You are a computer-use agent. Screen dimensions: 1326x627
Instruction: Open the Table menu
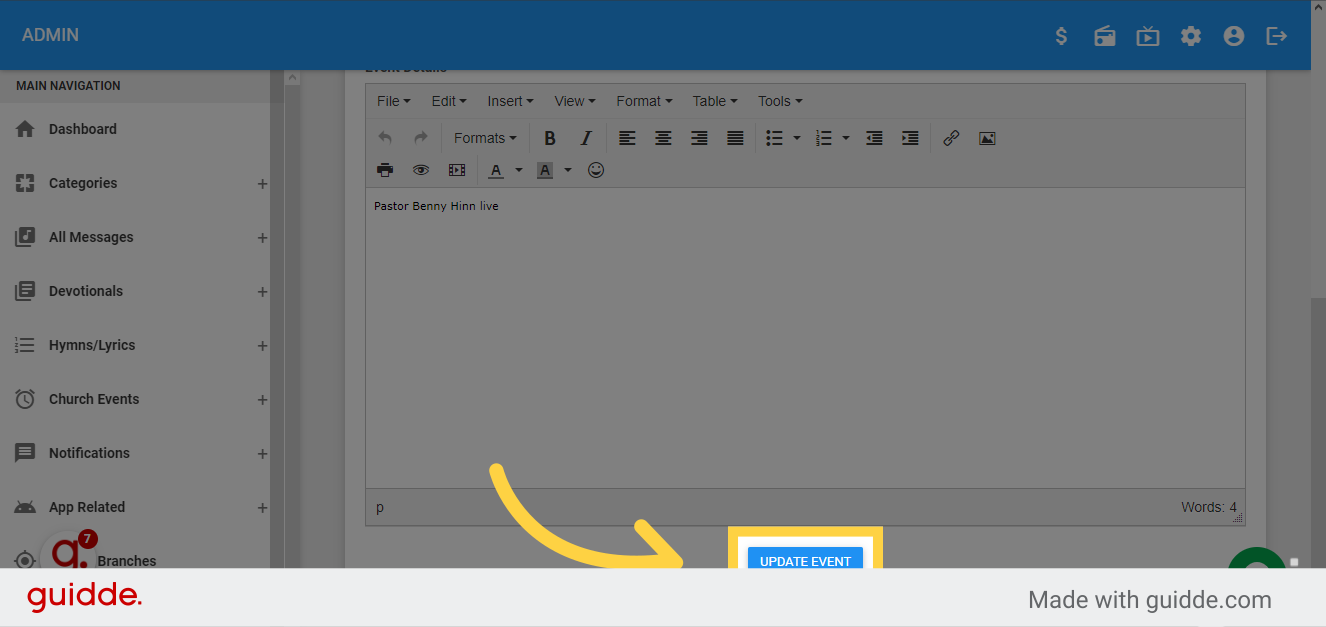click(714, 101)
